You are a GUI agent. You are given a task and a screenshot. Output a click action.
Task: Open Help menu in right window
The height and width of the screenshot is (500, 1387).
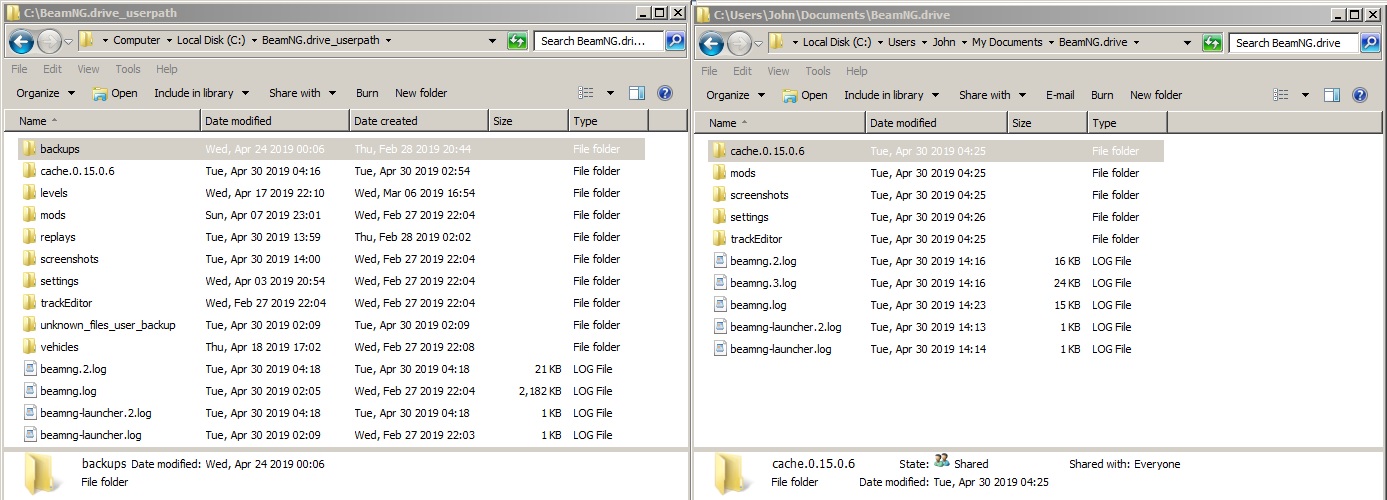coord(857,71)
